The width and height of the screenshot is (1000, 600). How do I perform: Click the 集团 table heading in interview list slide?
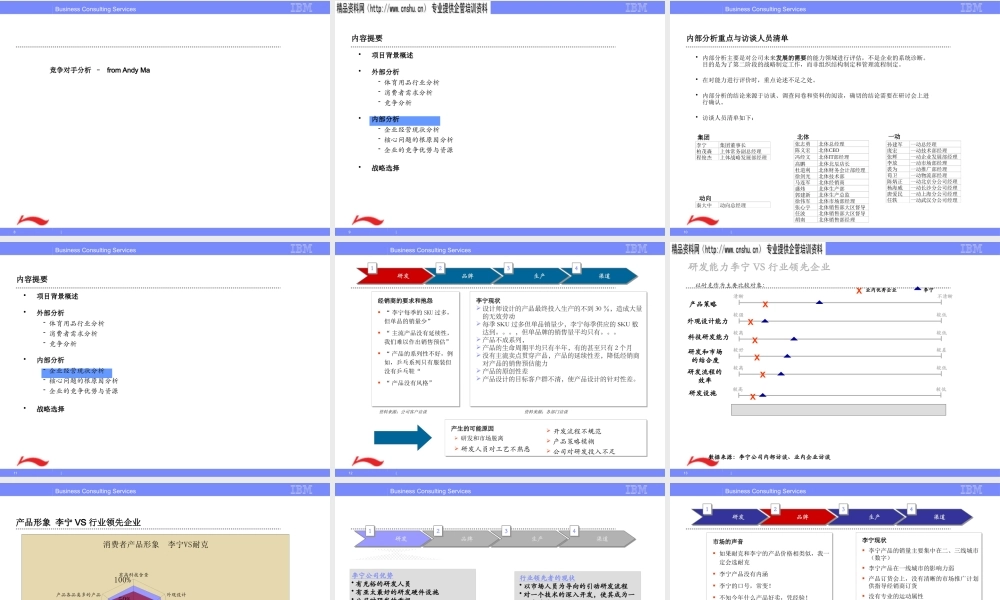703,137
